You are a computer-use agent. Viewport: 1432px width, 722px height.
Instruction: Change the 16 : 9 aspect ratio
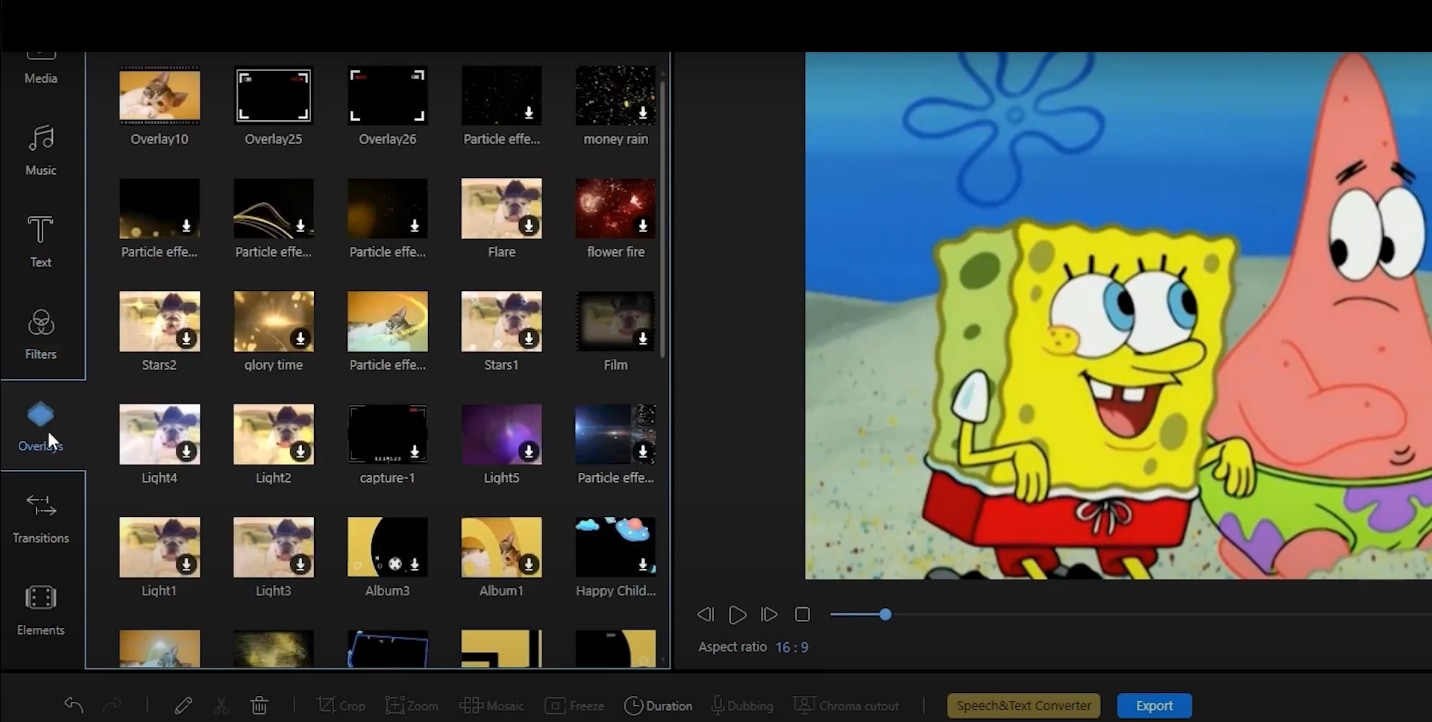tap(792, 647)
